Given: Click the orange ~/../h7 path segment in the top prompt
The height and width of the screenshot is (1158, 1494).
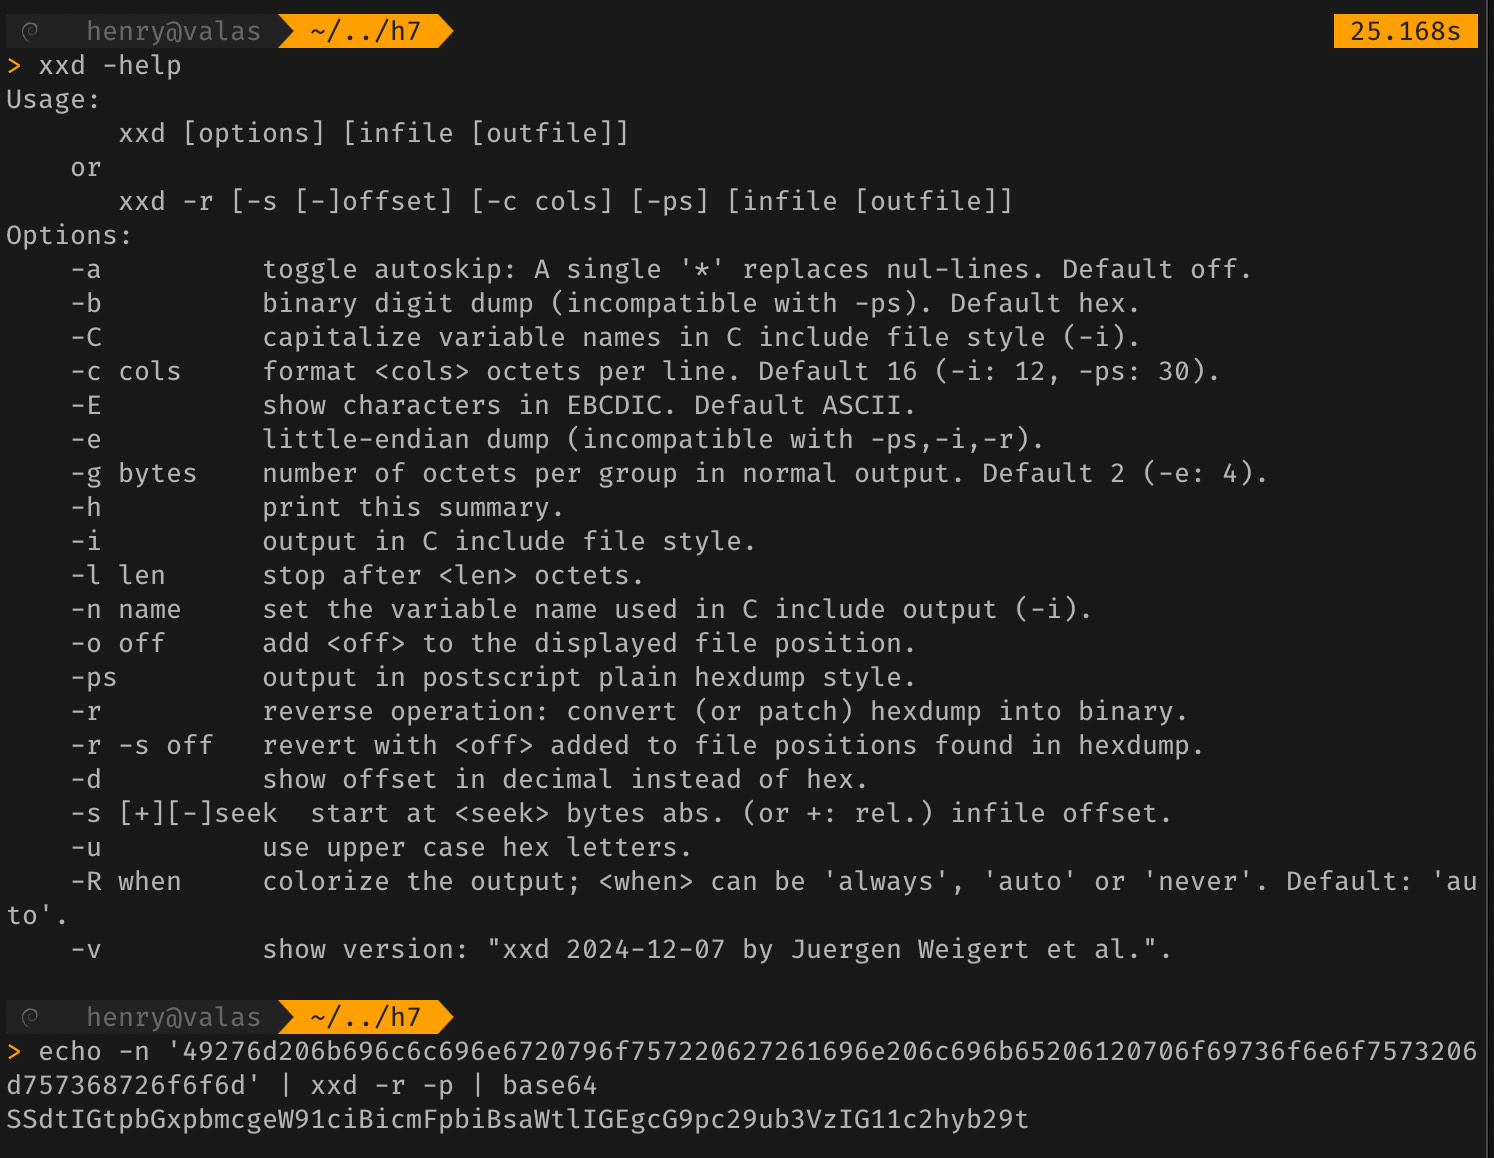Looking at the screenshot, I should 365,31.
